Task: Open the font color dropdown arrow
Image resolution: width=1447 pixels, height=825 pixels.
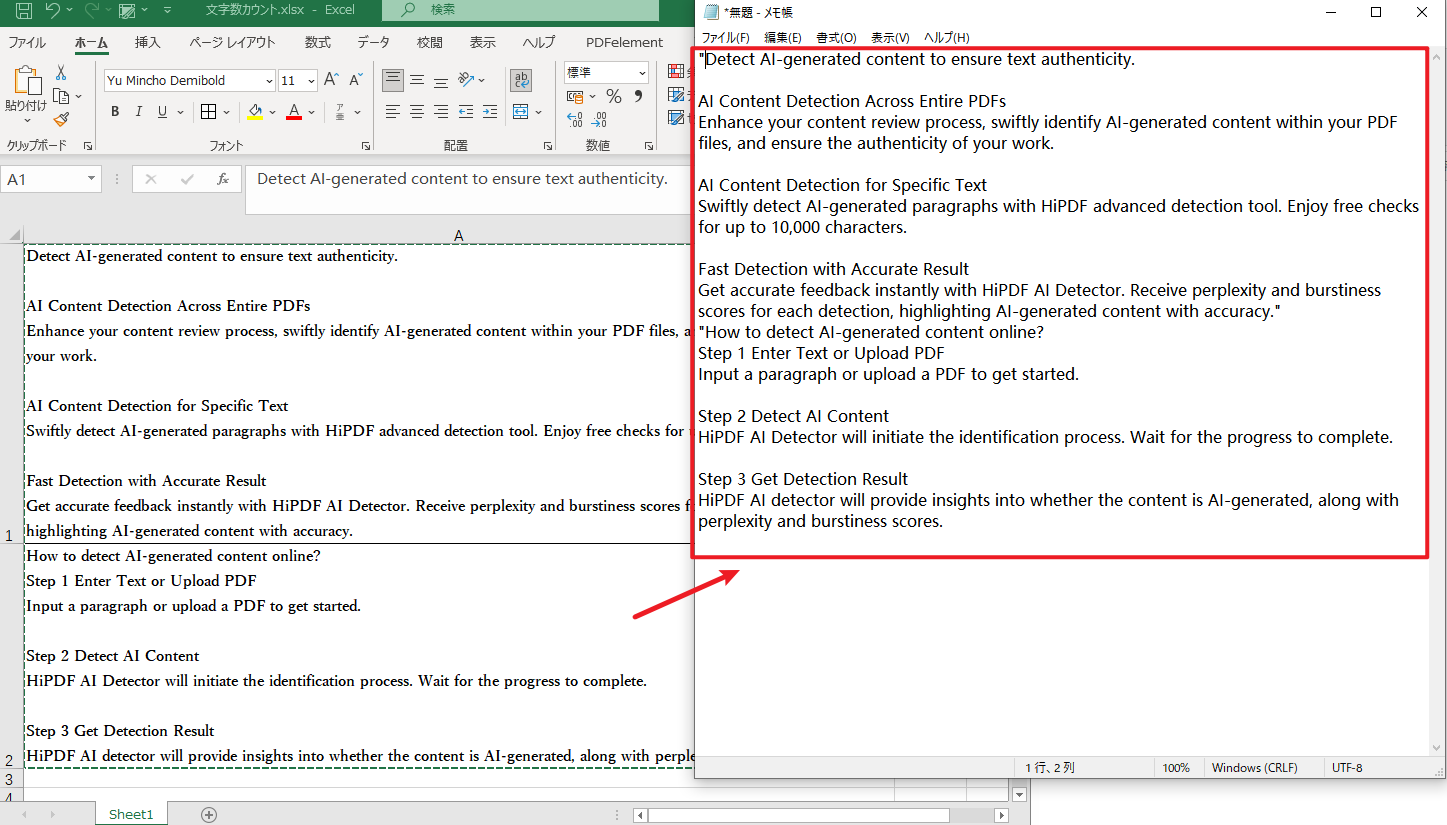Action: pyautogui.click(x=312, y=112)
